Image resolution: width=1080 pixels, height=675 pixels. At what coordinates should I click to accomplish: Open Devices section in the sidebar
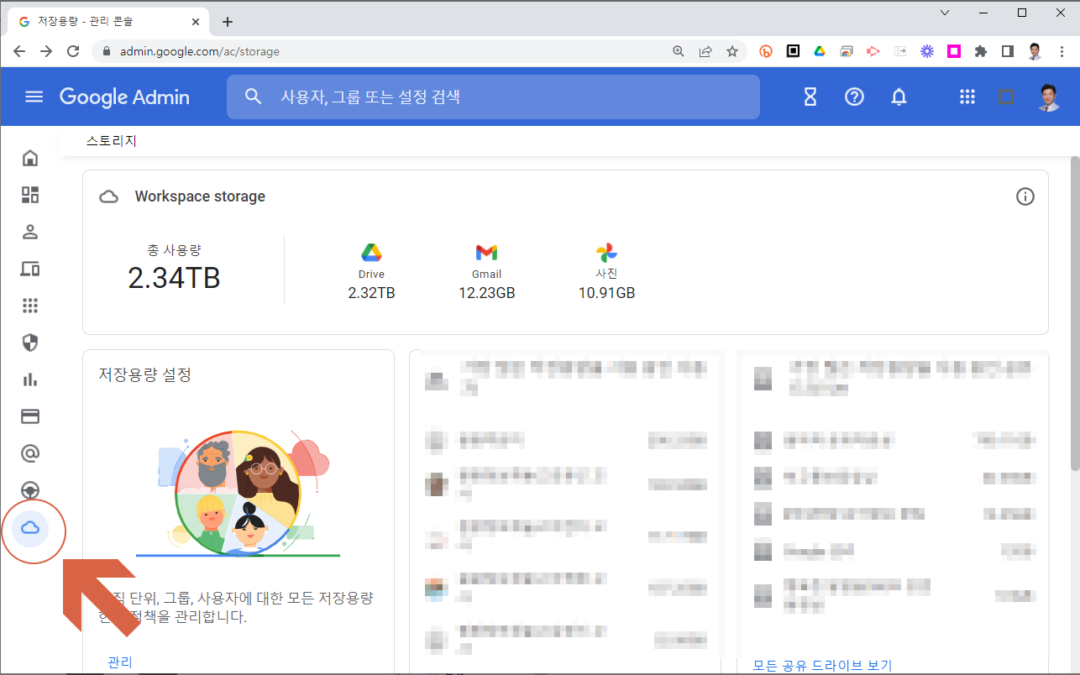point(30,269)
